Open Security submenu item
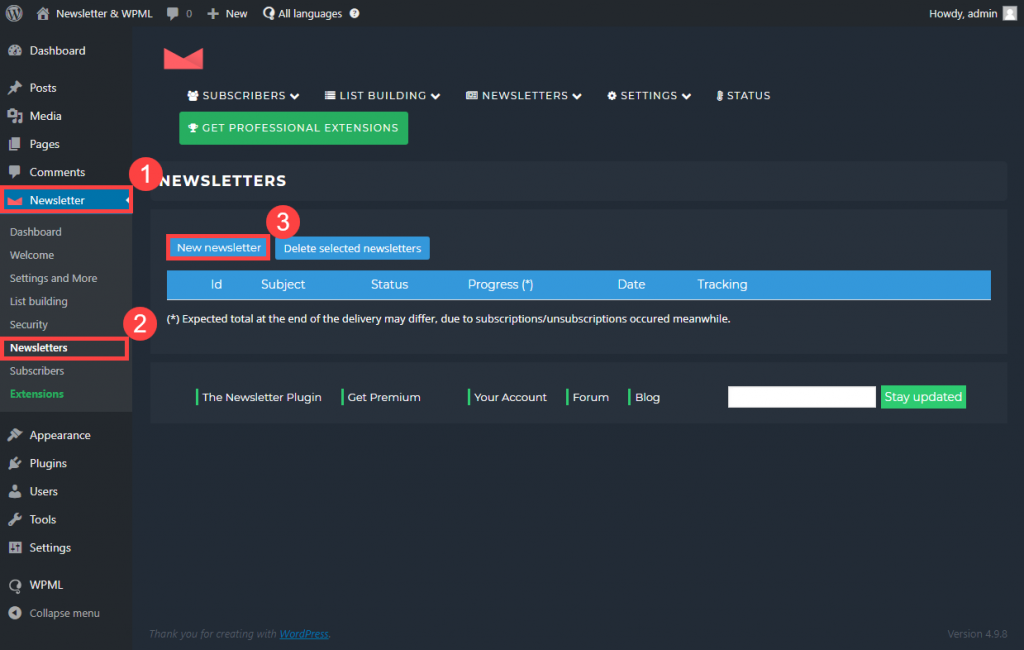The image size is (1024, 650). (x=29, y=325)
